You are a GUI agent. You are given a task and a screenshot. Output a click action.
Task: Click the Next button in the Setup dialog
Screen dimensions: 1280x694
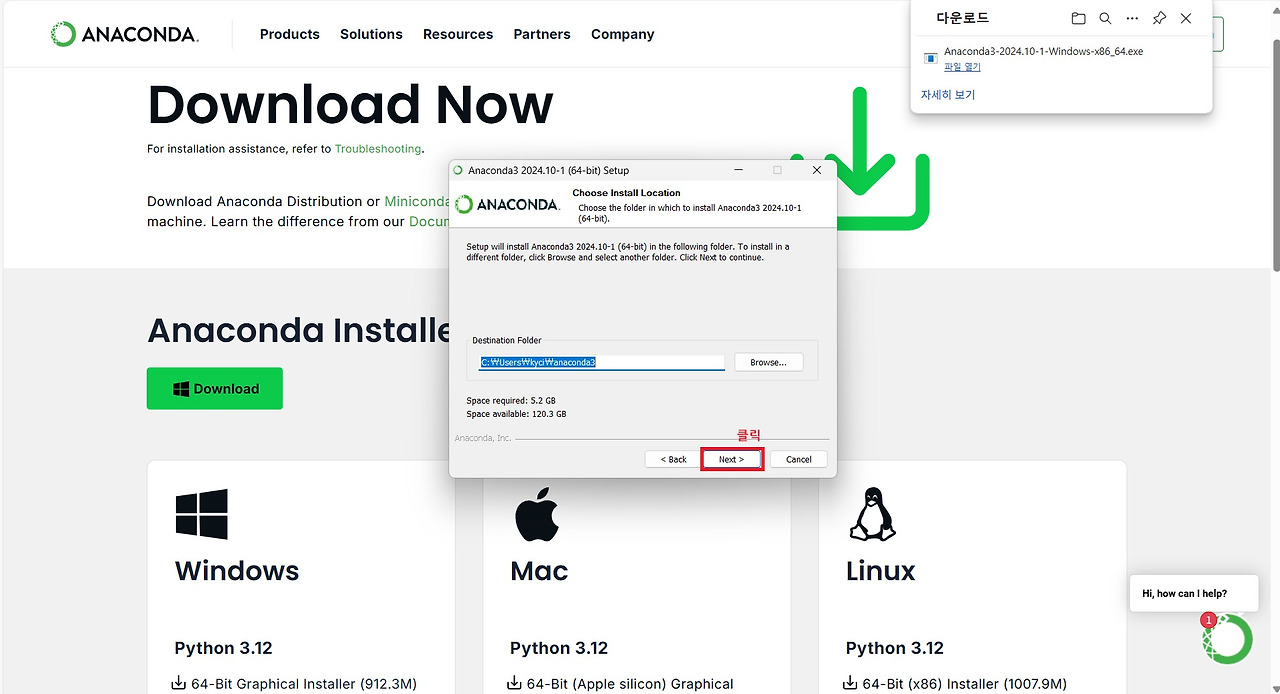tap(732, 459)
